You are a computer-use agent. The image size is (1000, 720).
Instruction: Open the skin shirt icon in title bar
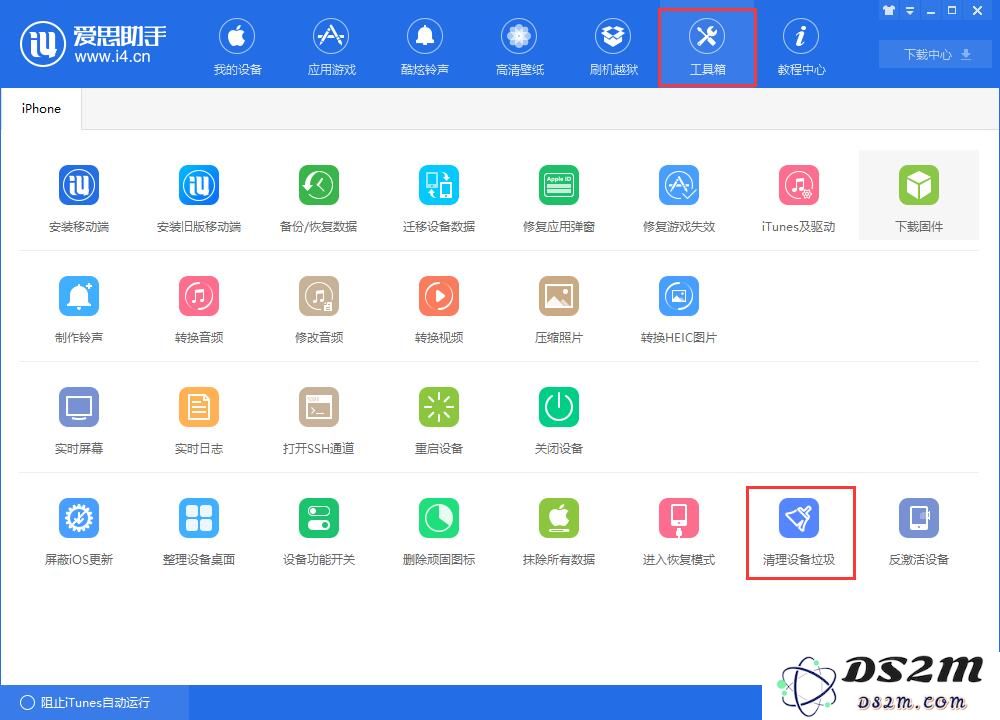click(889, 10)
